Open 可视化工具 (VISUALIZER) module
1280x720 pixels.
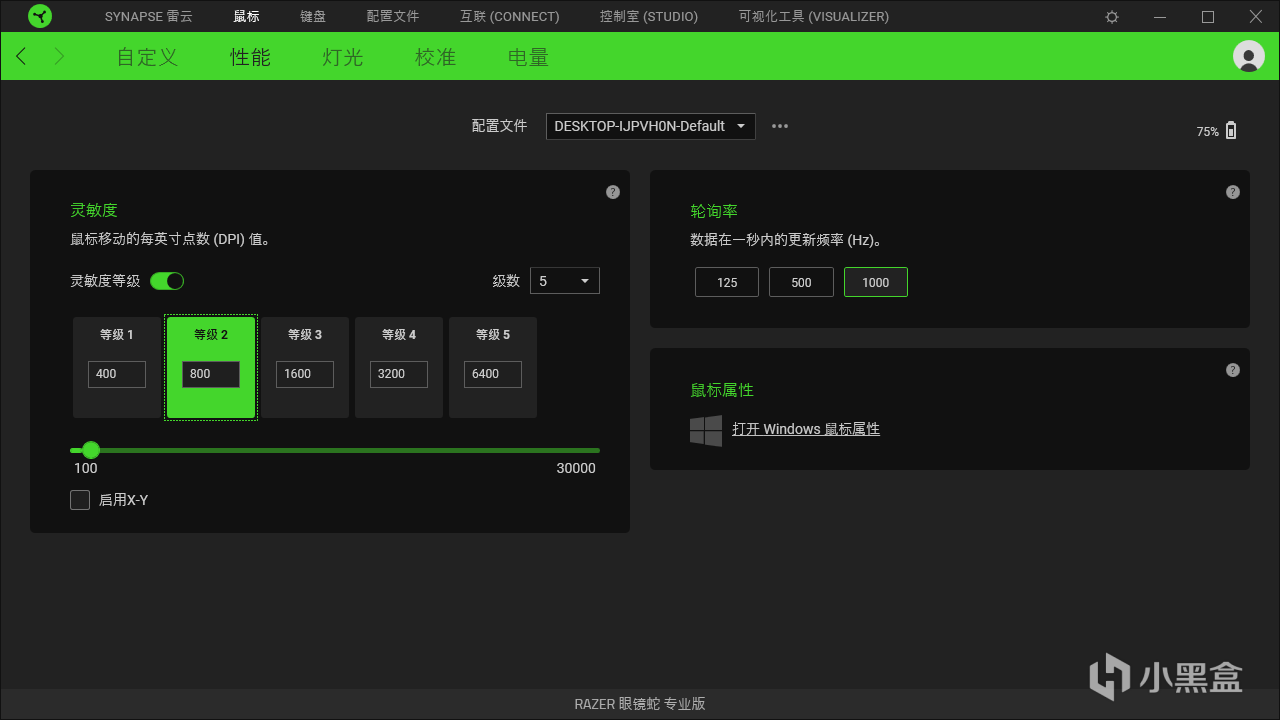coord(814,17)
